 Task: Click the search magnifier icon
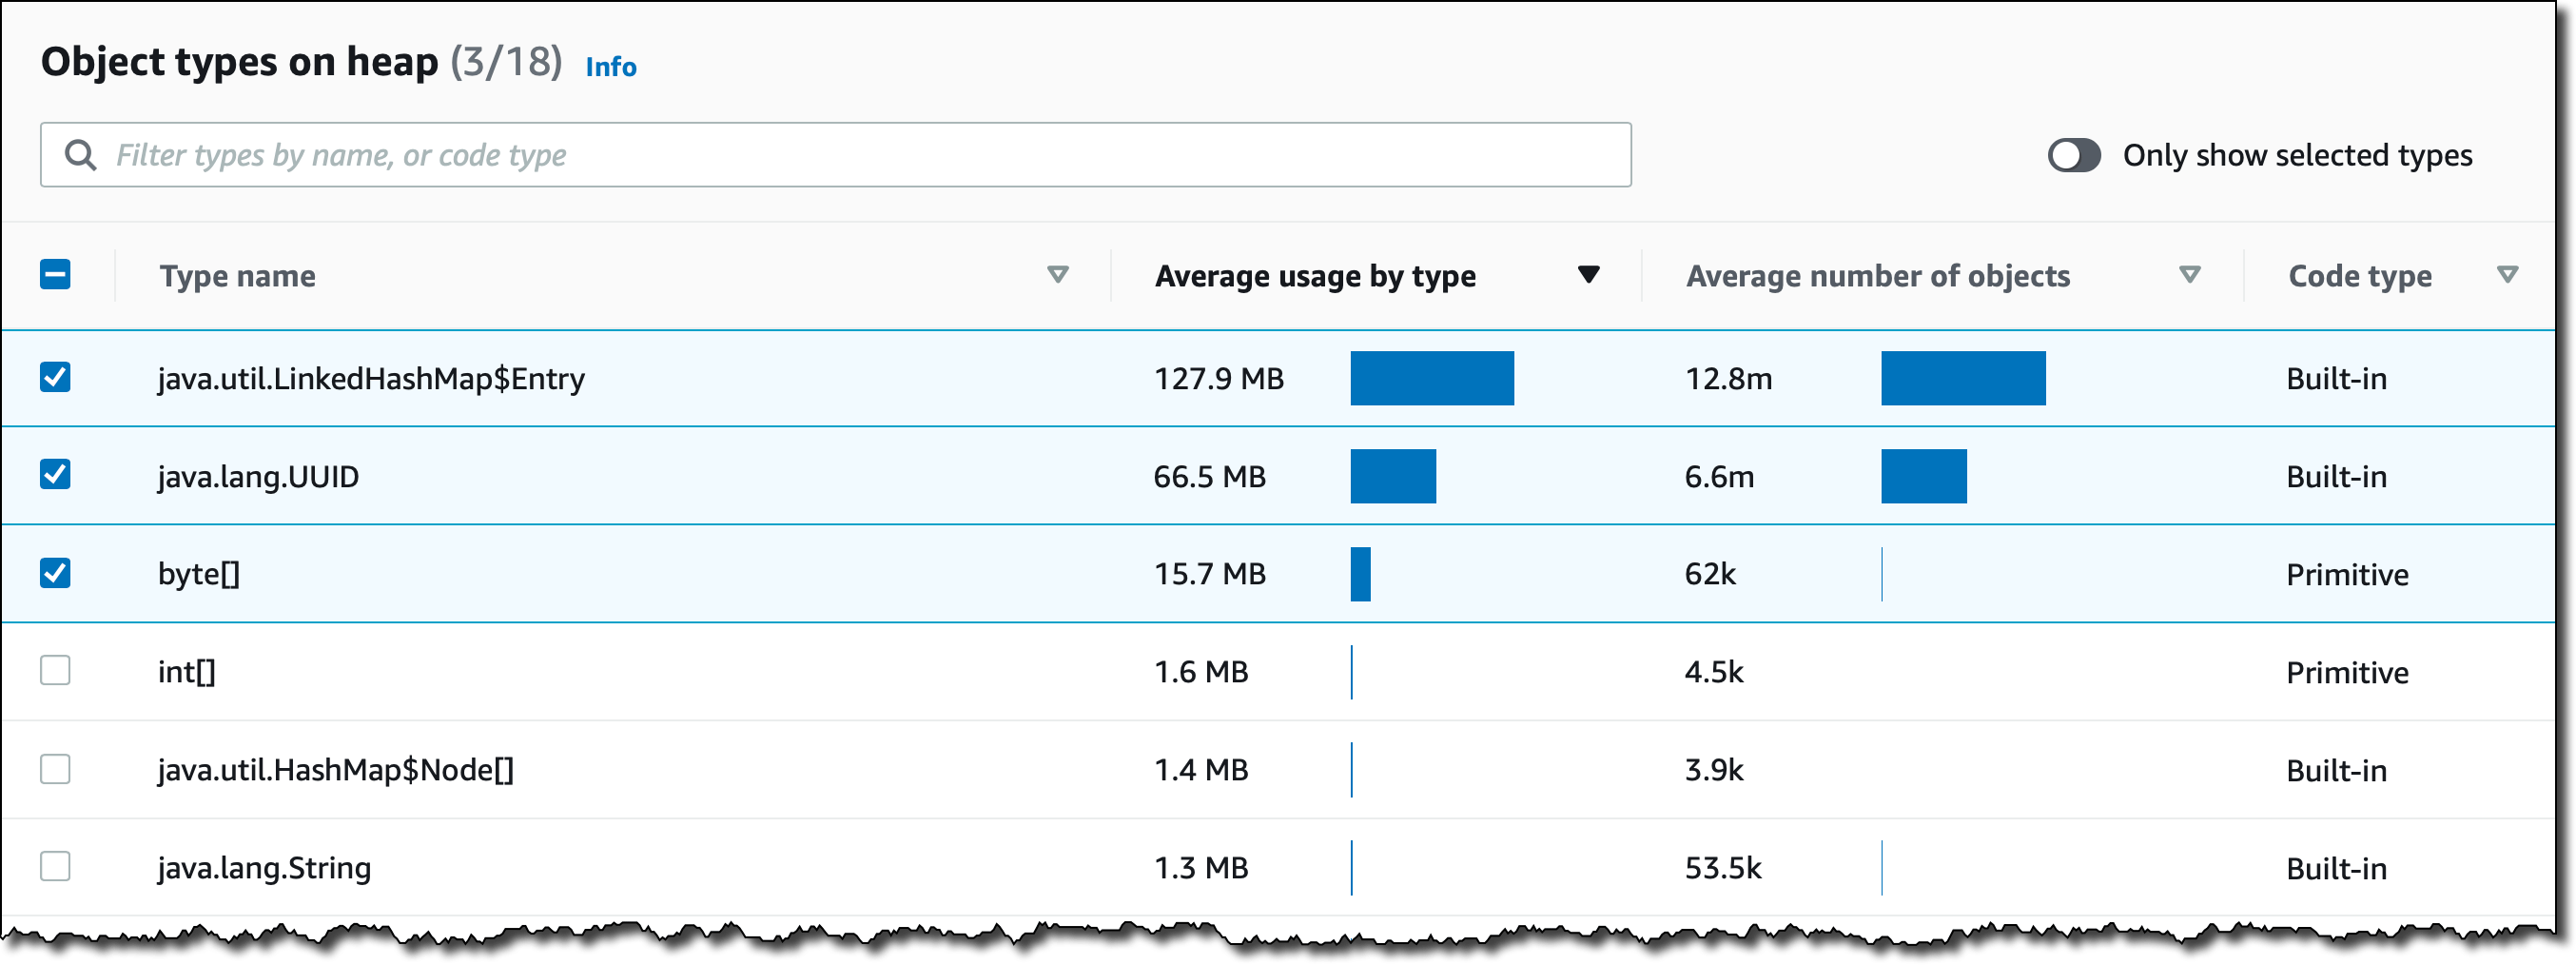pyautogui.click(x=80, y=155)
